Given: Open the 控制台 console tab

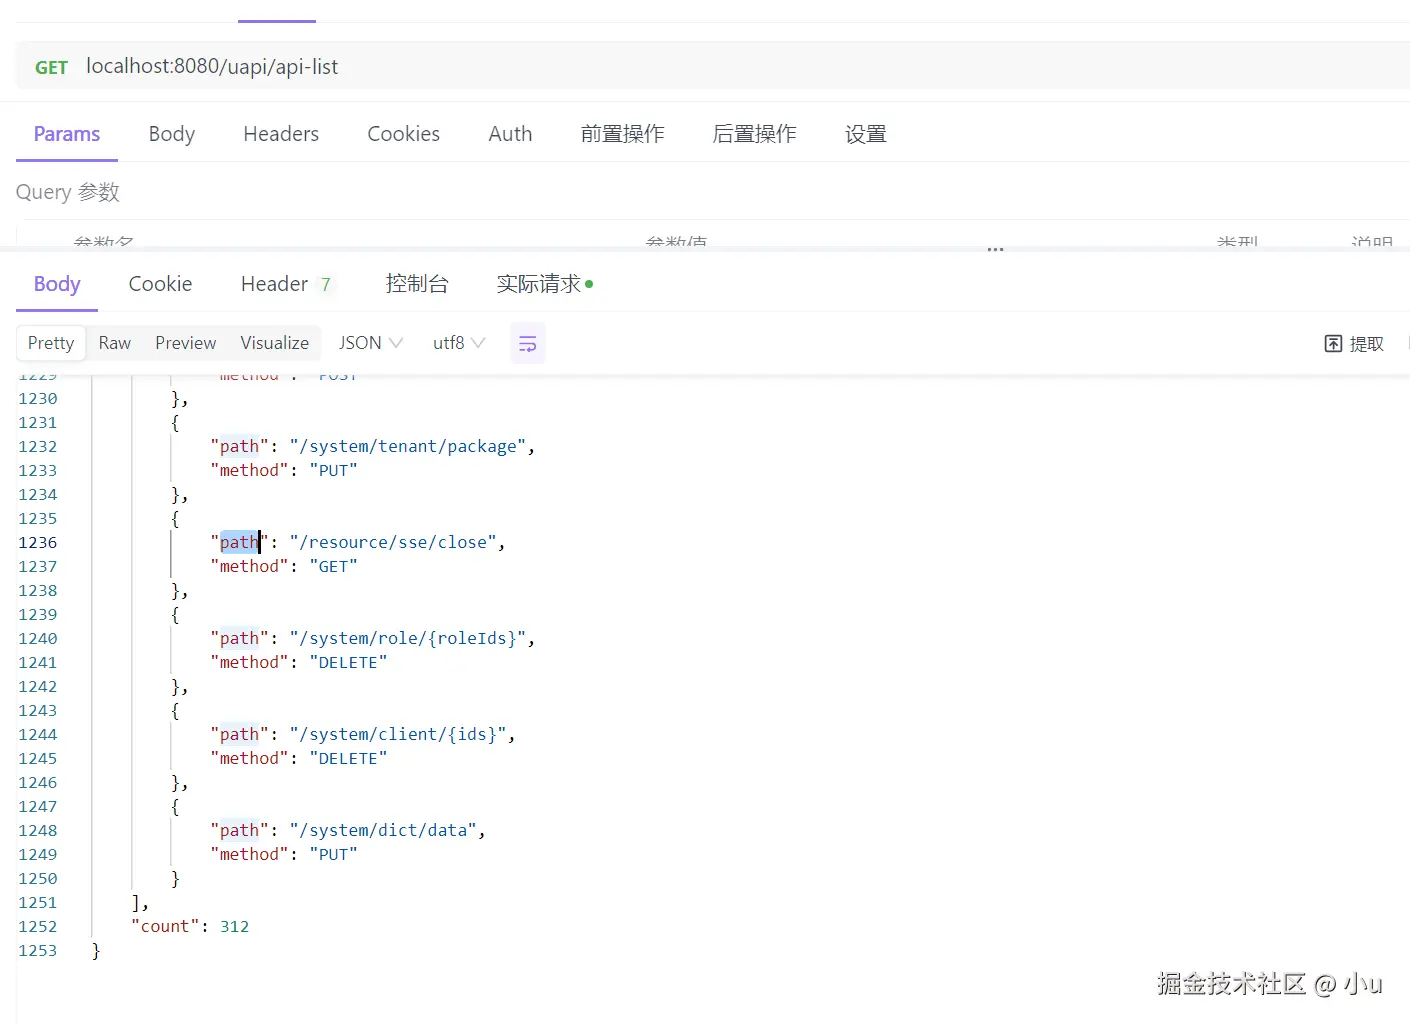Looking at the screenshot, I should point(417,284).
